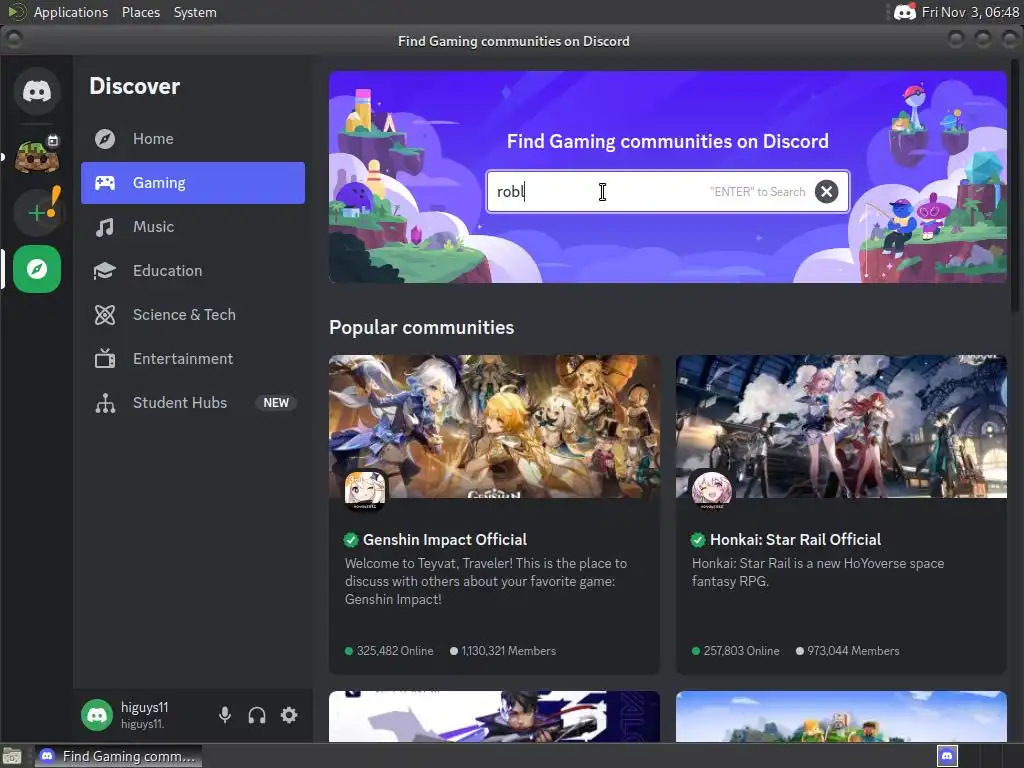Open Genshin Impact Official community title

point(445,539)
